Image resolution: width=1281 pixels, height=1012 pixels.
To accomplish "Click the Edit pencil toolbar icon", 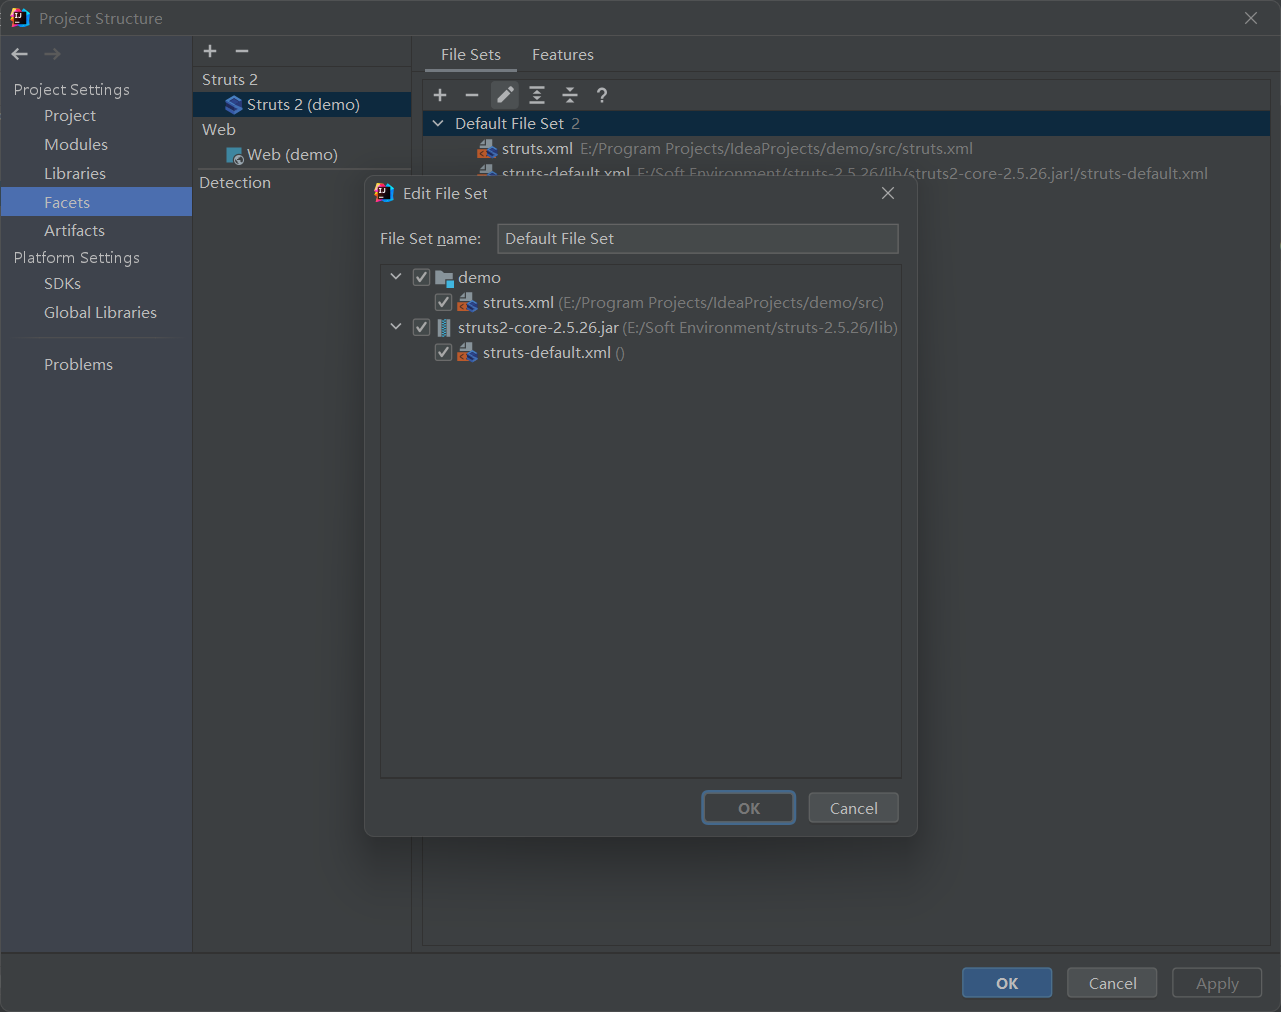I will click(x=505, y=95).
